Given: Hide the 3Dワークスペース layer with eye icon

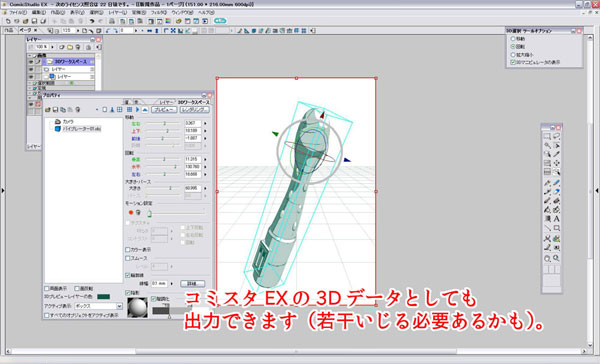Looking at the screenshot, I should click(x=31, y=62).
